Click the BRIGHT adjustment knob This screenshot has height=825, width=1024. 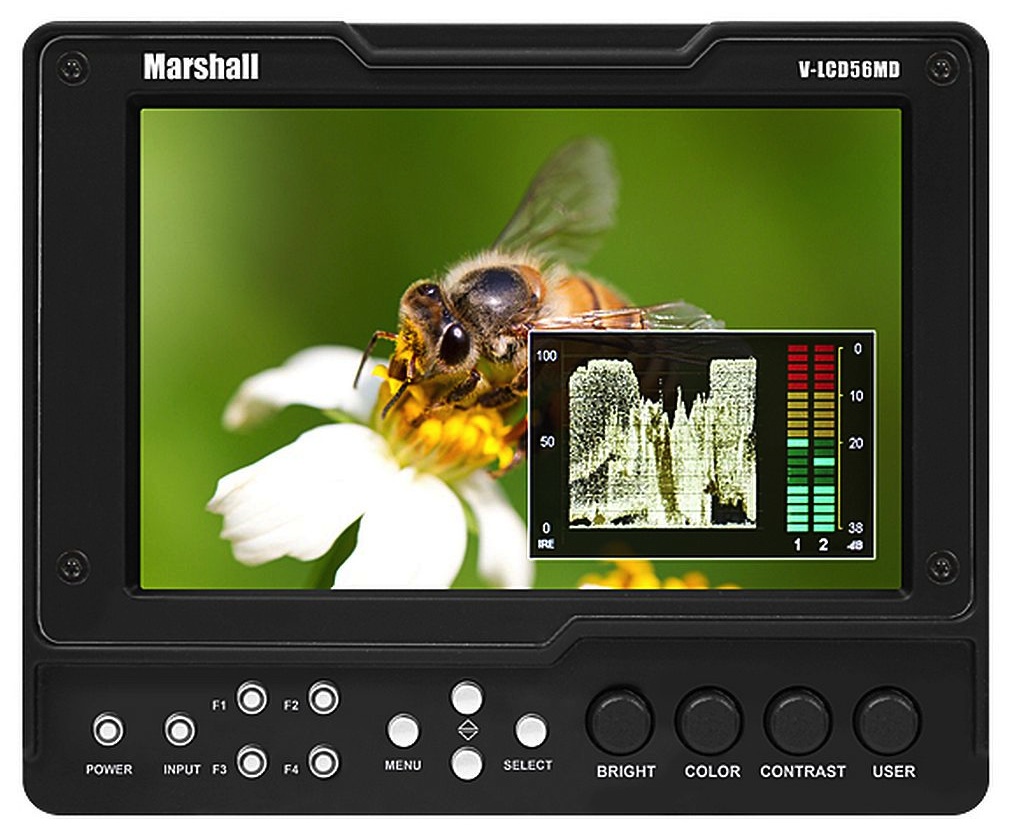[x=620, y=721]
